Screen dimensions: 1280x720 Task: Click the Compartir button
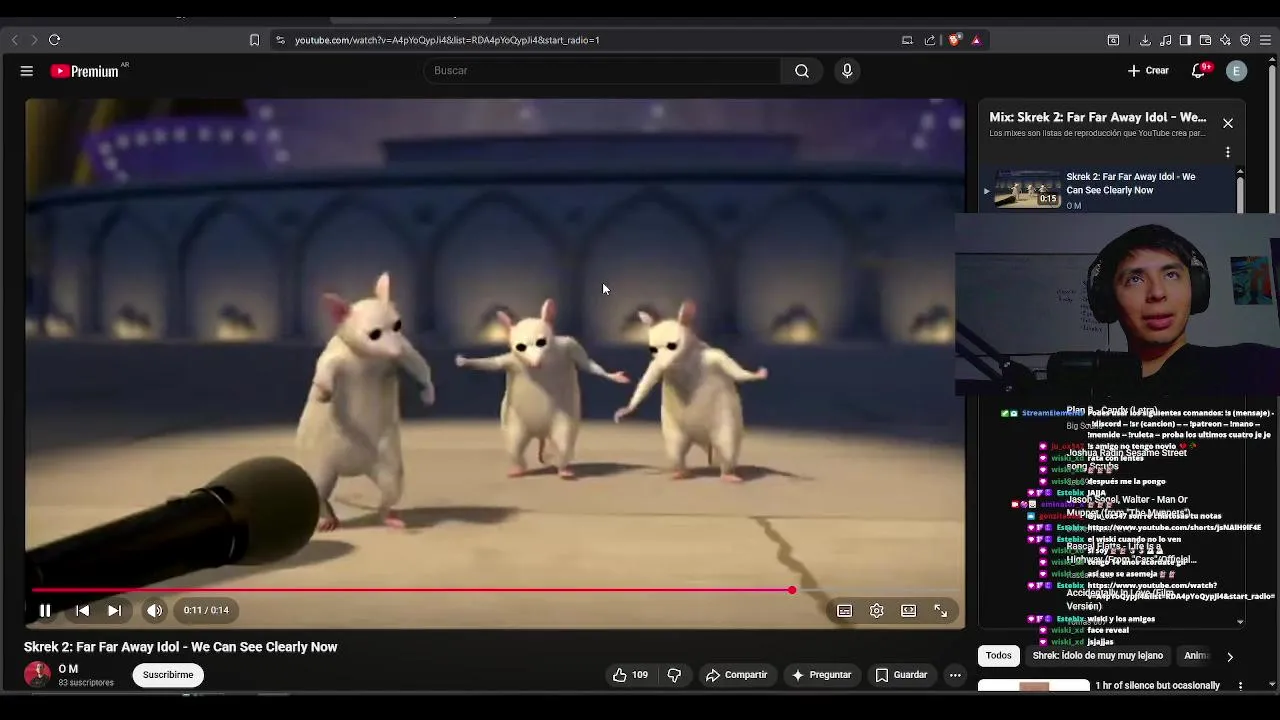coord(736,675)
